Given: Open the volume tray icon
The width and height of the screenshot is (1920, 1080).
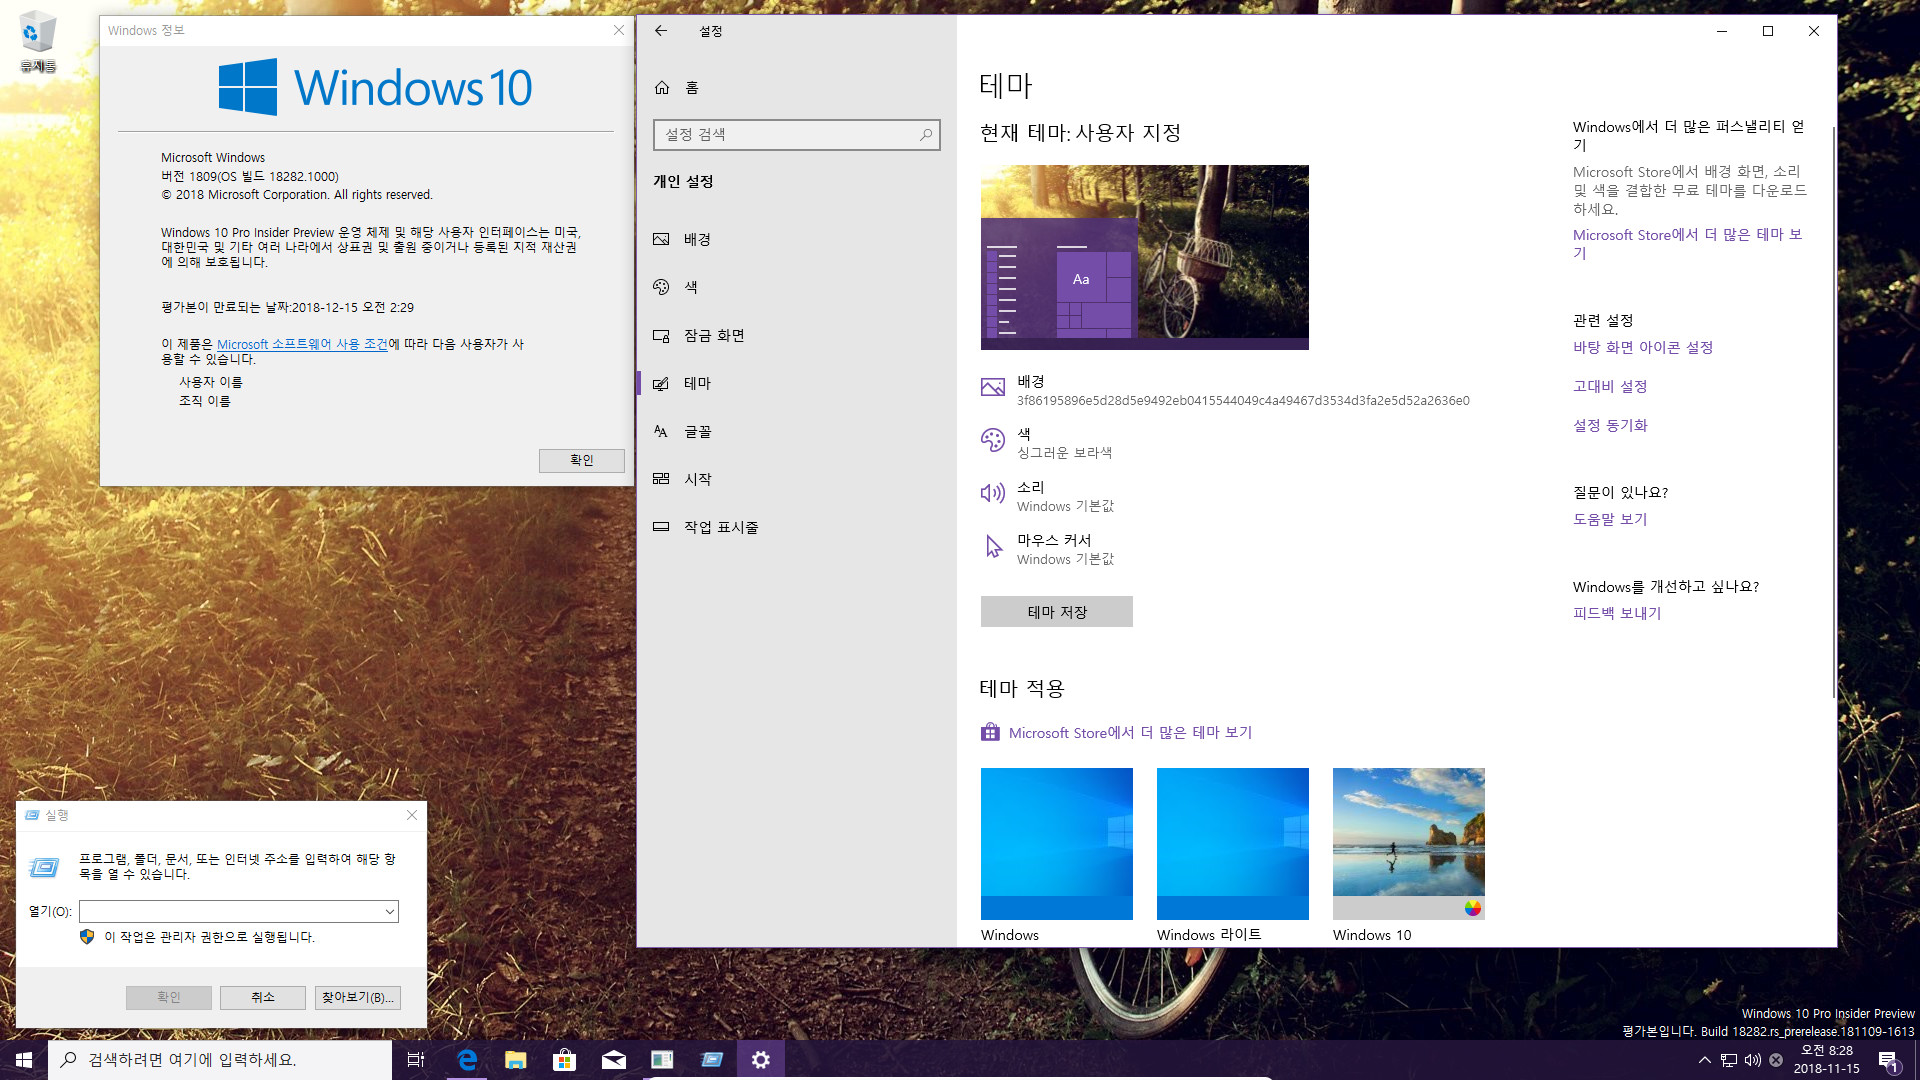Looking at the screenshot, I should (x=1752, y=1059).
